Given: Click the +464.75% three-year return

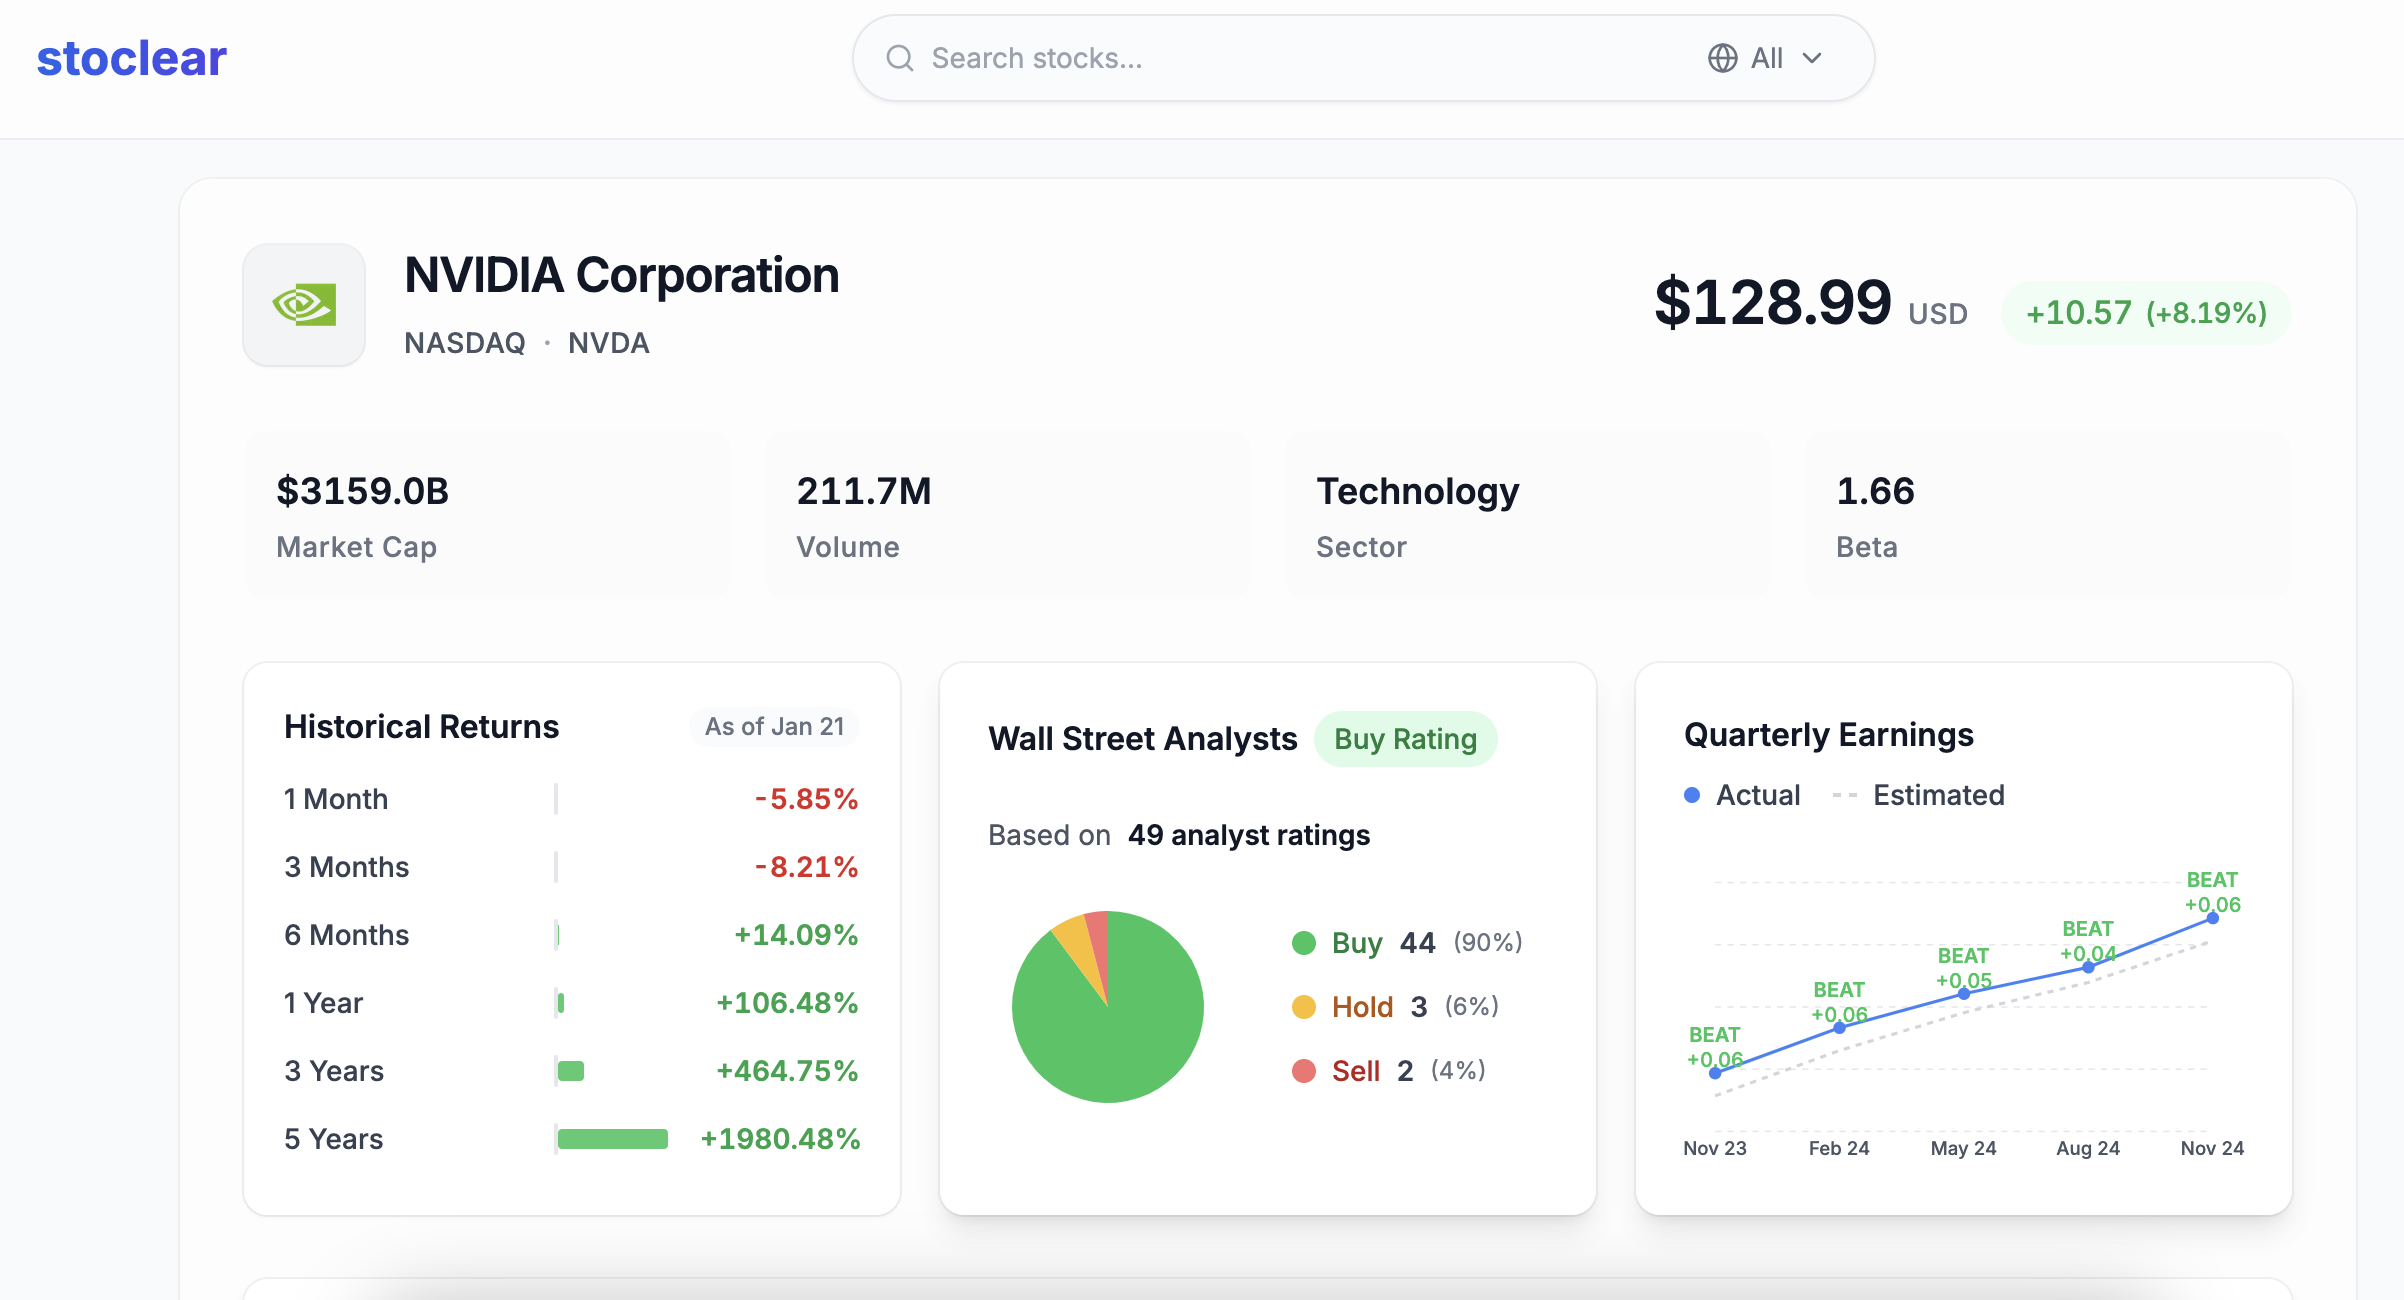Looking at the screenshot, I should pyautogui.click(x=787, y=1071).
